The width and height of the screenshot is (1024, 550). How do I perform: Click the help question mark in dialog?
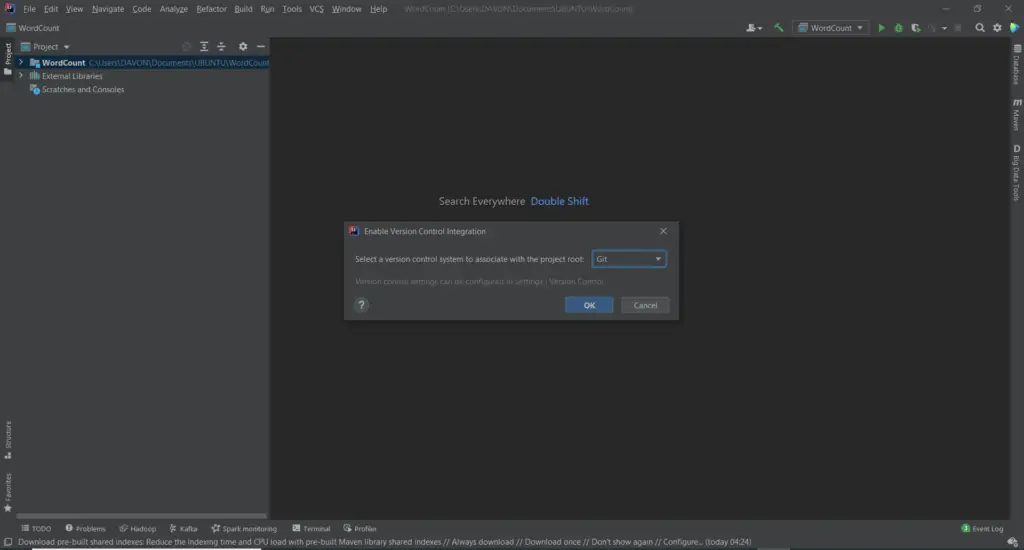pyautogui.click(x=361, y=305)
